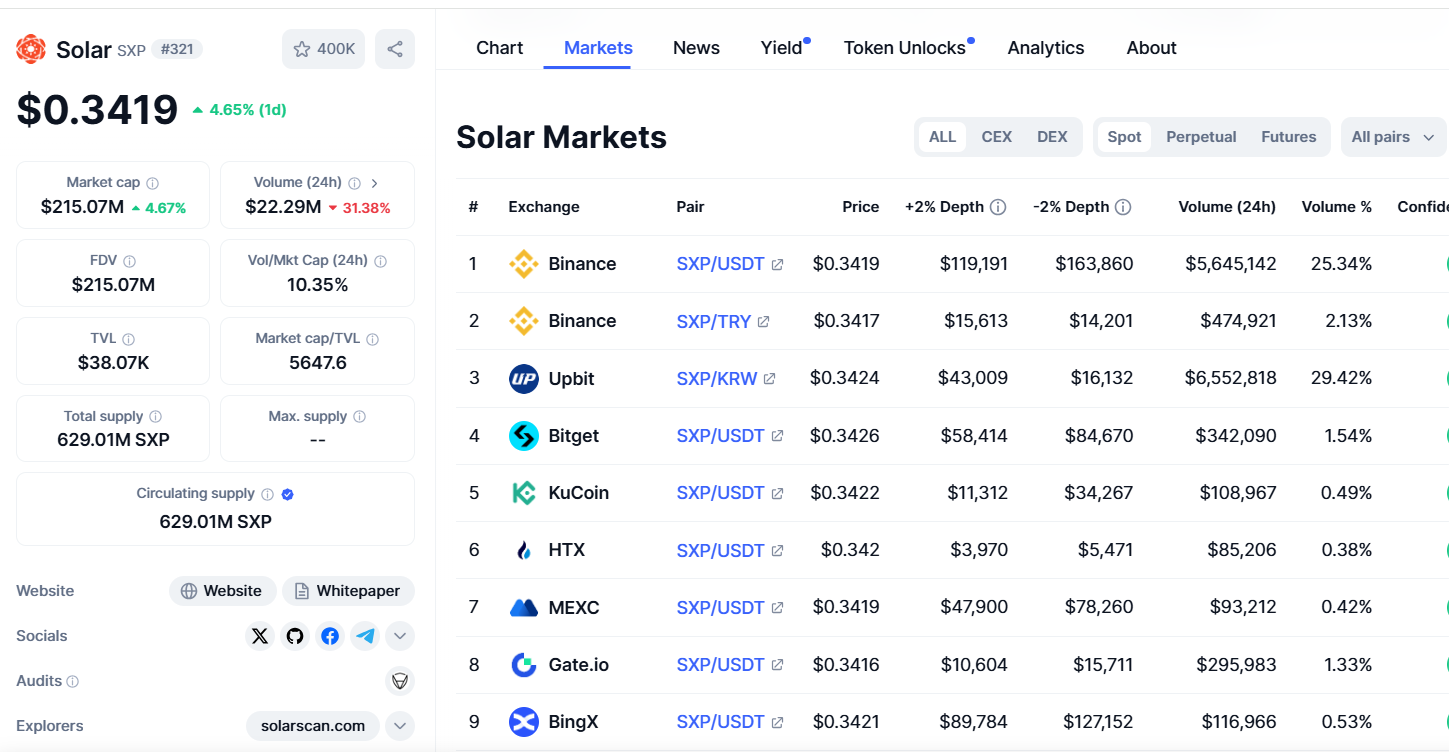This screenshot has height=752, width=1449.
Task: Click the Gate.io exchange logo
Action: 524,665
